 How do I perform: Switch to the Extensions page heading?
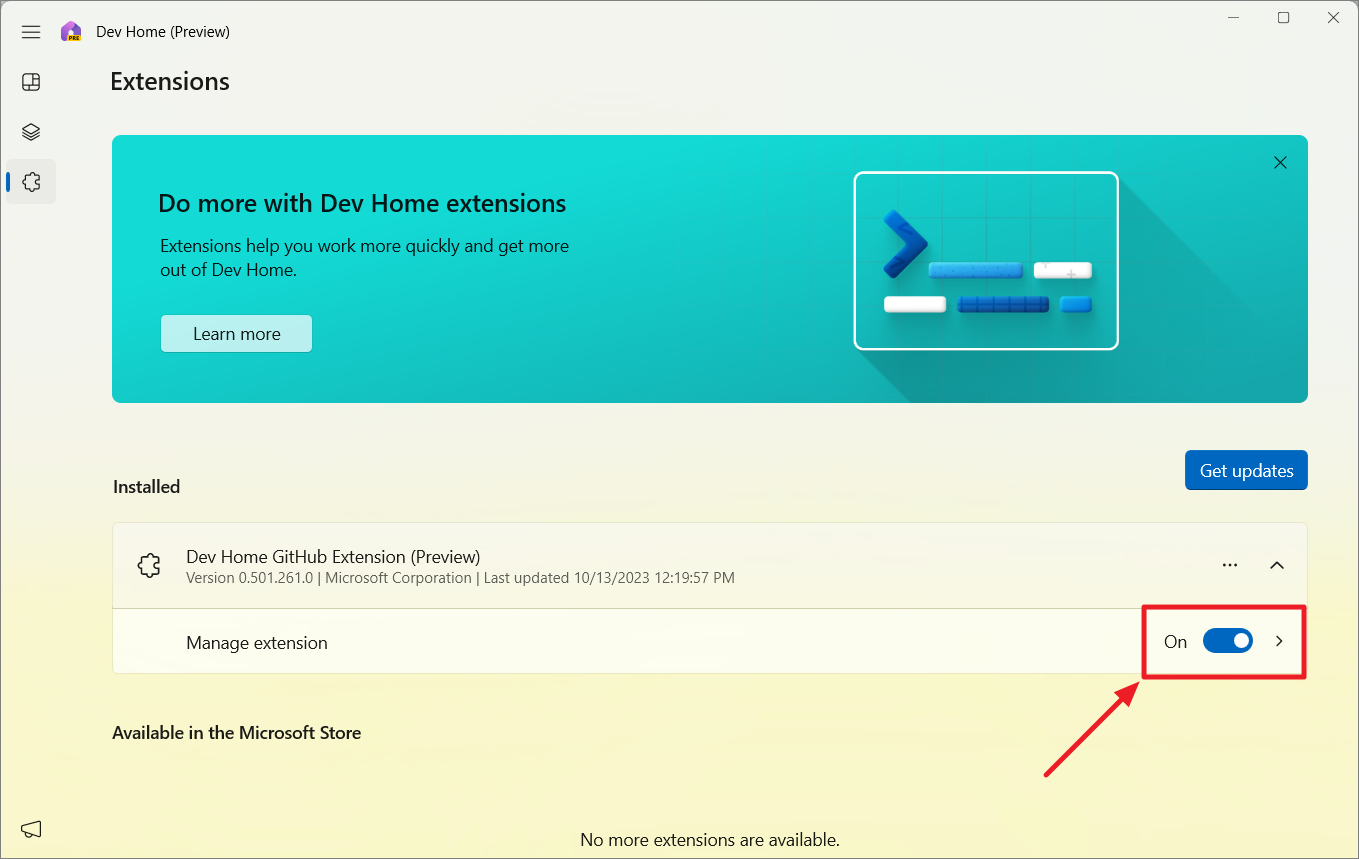[x=169, y=81]
